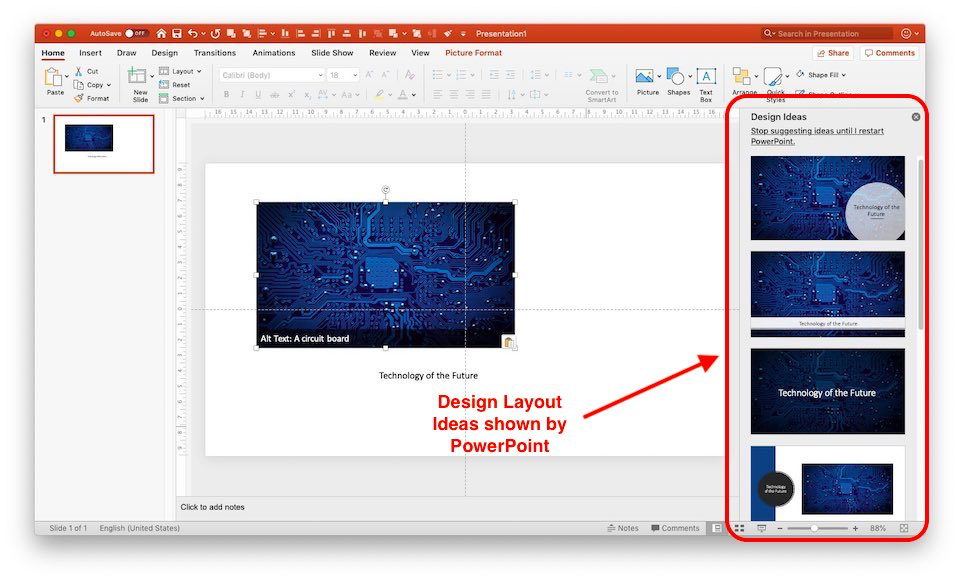Click the Comments button at top right
The image size is (960, 581).
889,53
